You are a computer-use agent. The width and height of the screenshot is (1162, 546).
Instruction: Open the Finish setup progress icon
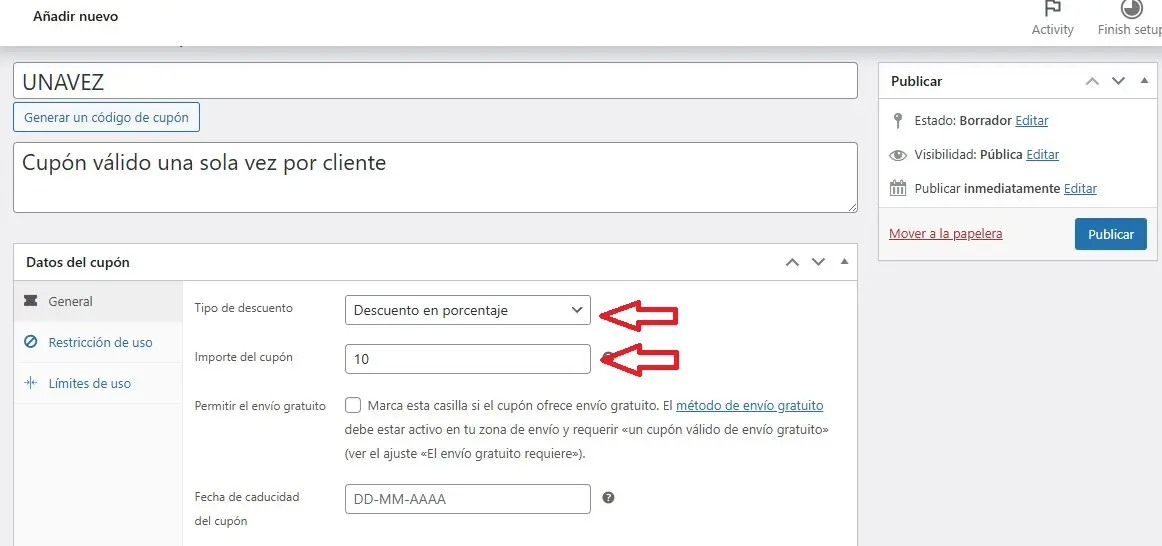point(1131,10)
